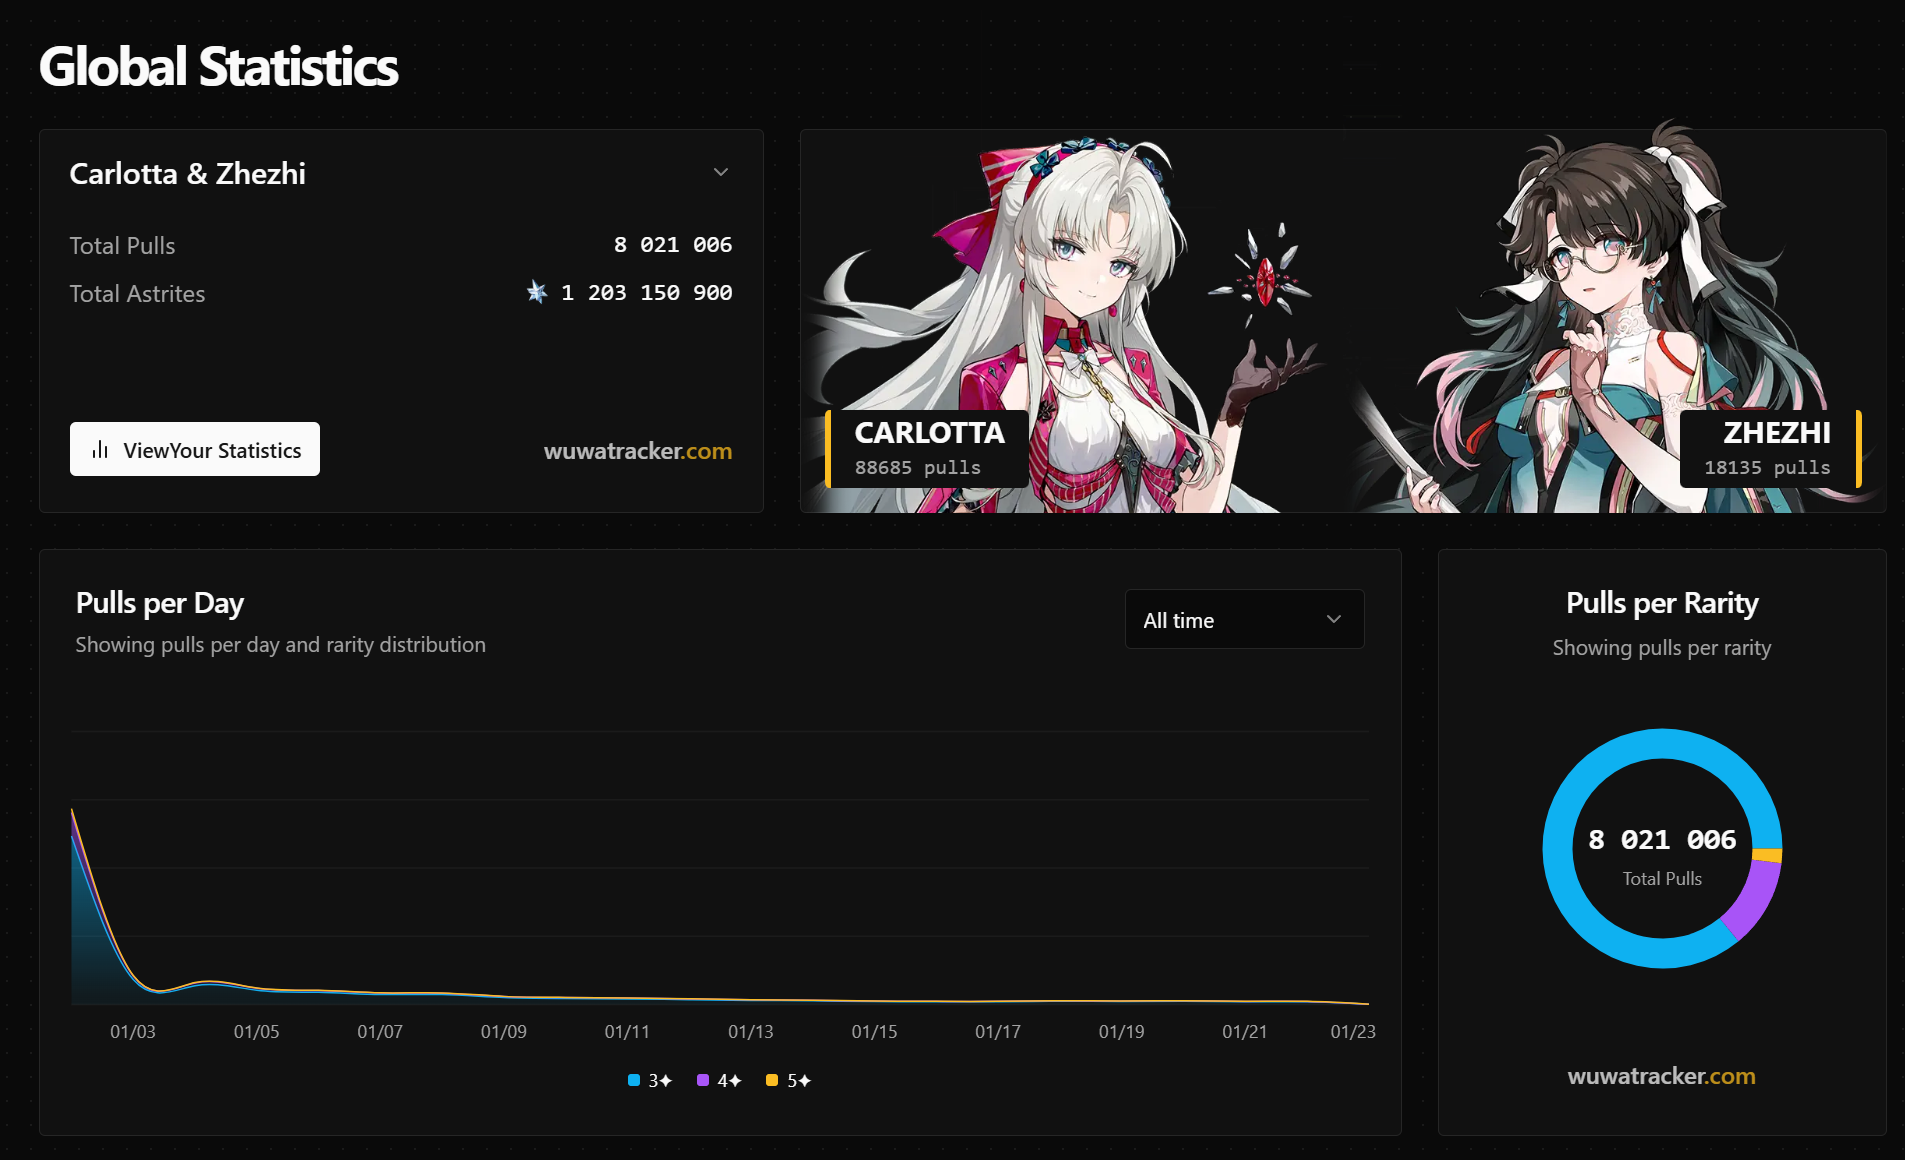
Task: Click the 'Showing pulls per rarity' subtitle
Action: [1662, 648]
